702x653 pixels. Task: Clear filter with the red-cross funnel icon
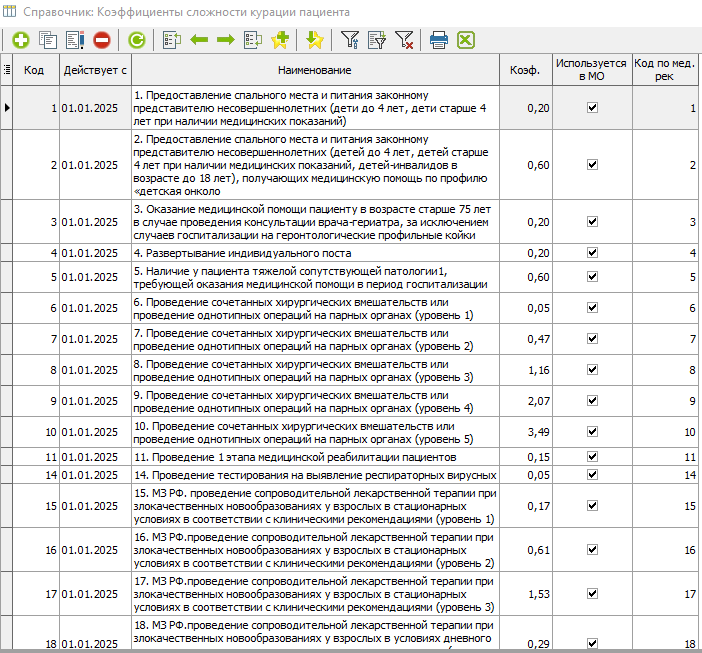pyautogui.click(x=404, y=40)
